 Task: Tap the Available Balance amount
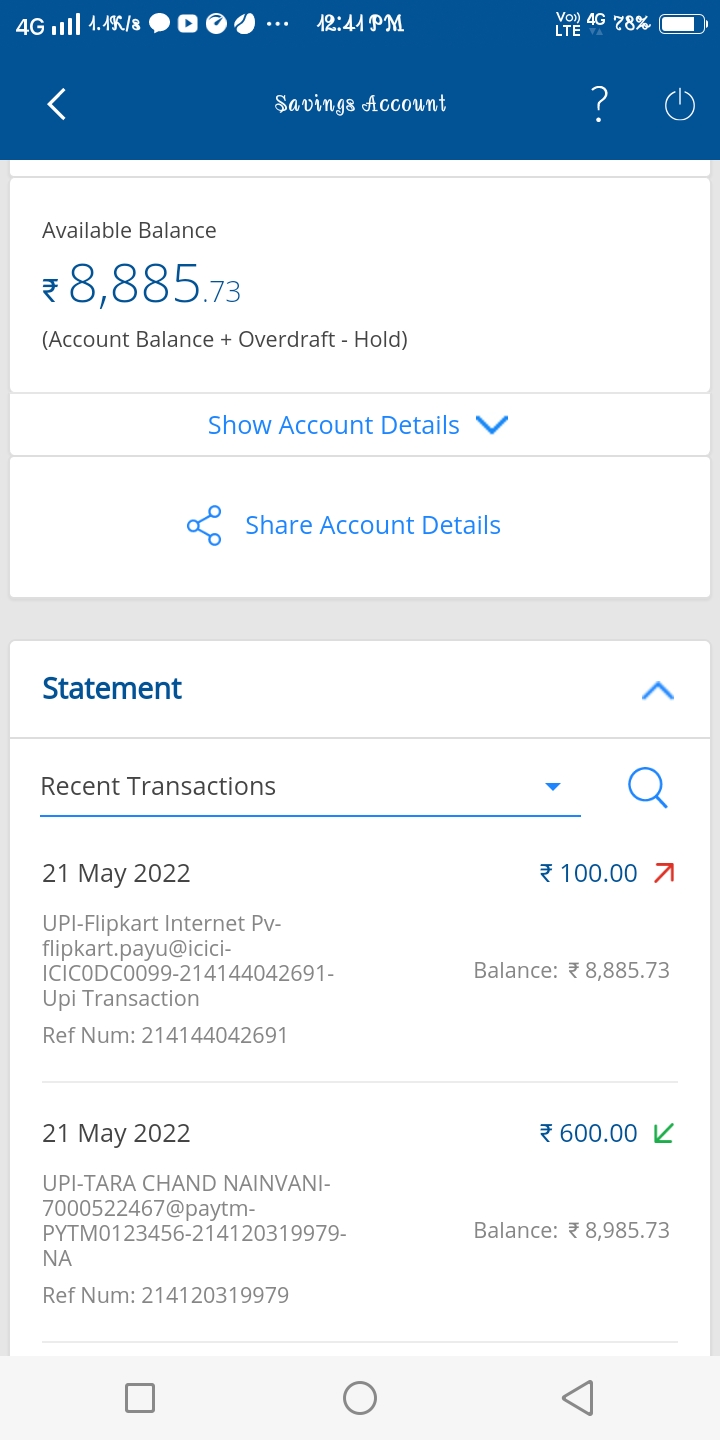[142, 288]
